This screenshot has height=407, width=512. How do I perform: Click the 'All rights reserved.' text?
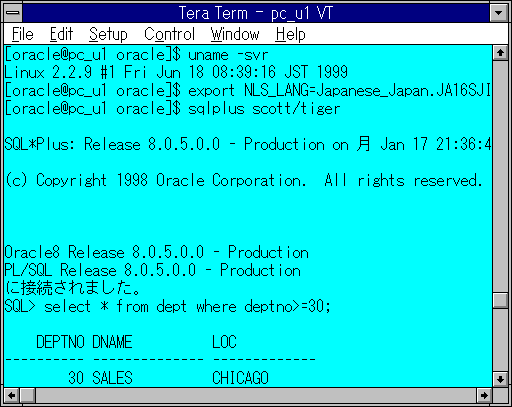coord(403,180)
